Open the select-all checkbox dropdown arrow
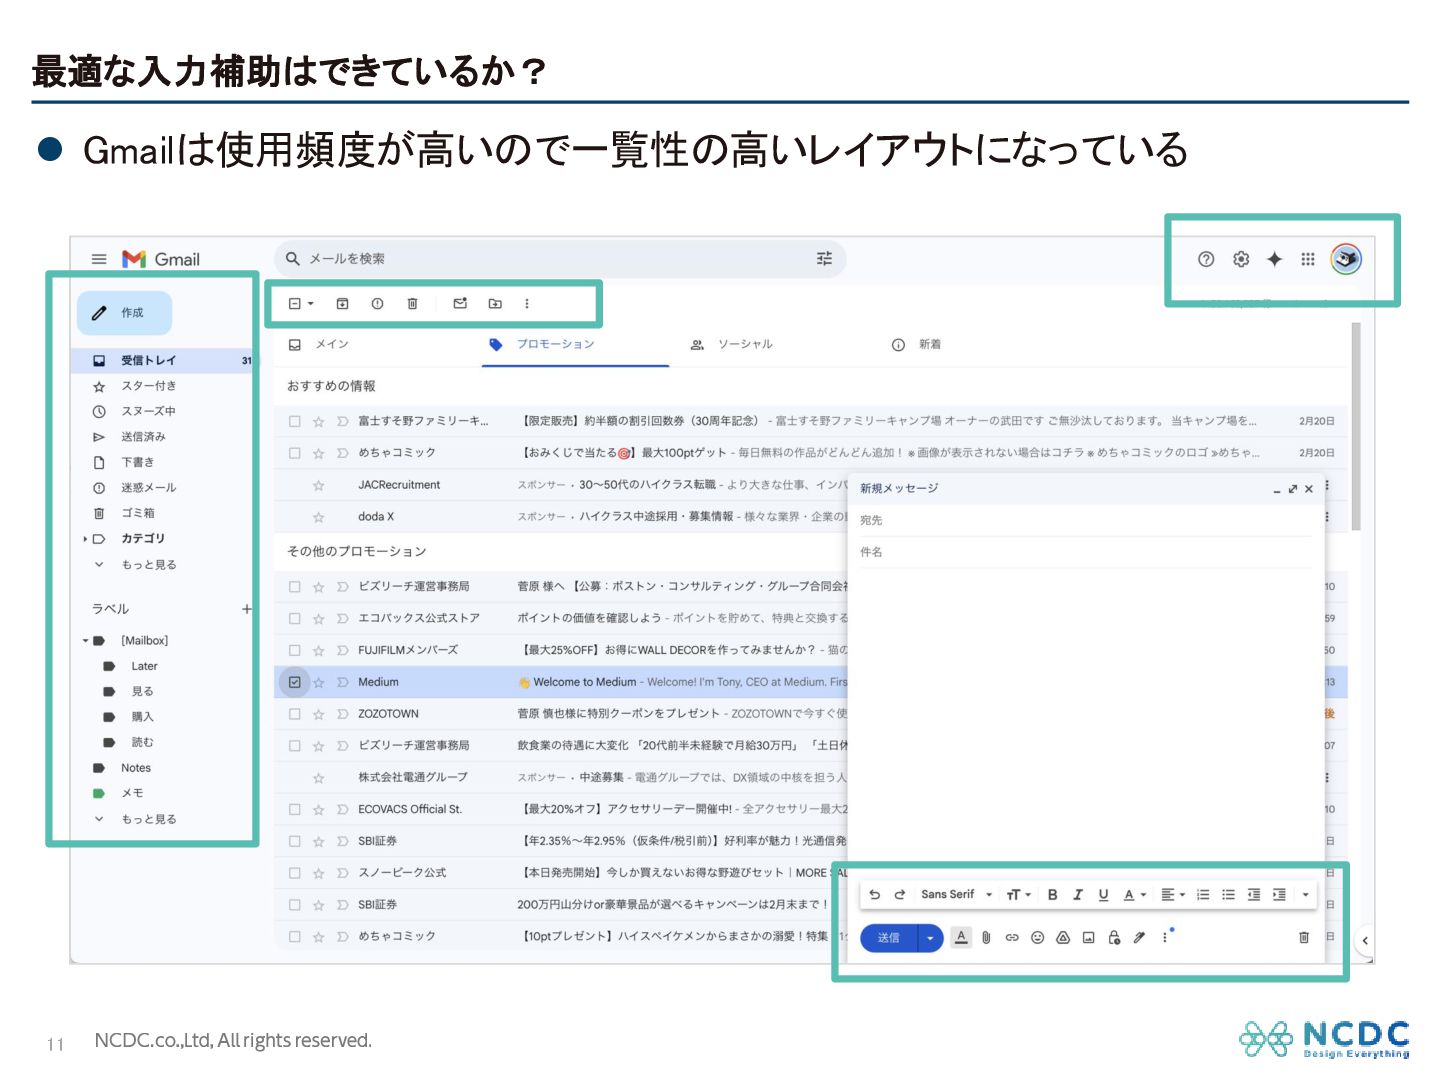The image size is (1440, 1080). 311,304
